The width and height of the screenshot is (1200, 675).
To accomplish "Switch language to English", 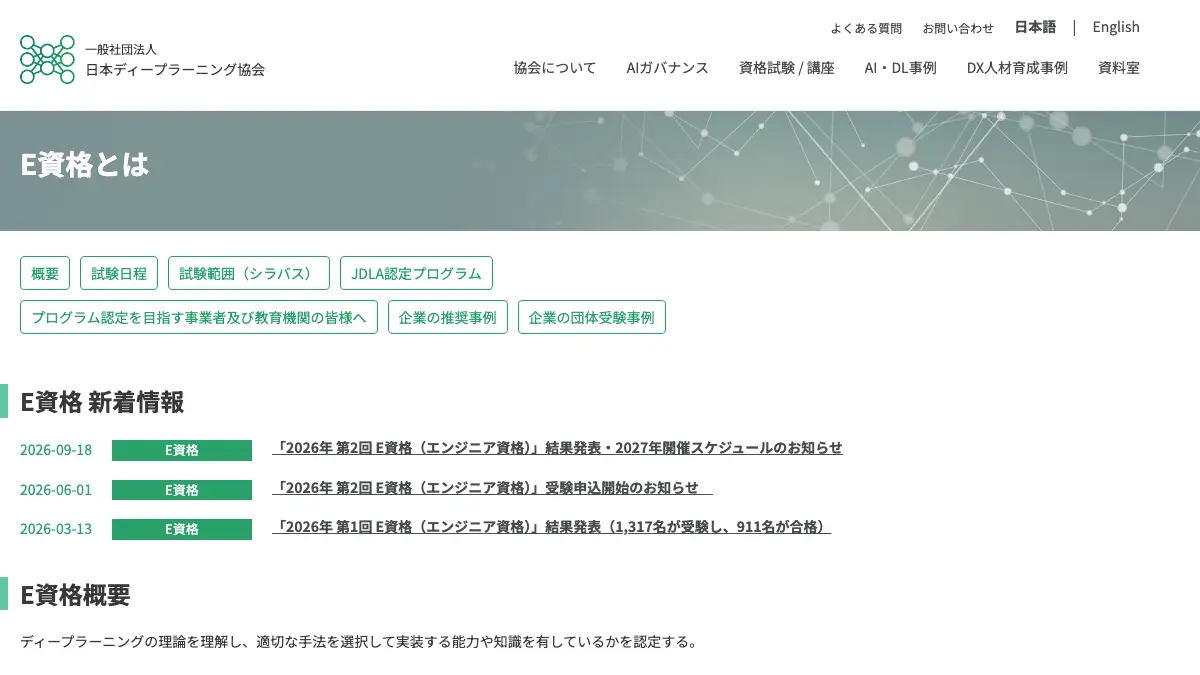I will [1116, 27].
